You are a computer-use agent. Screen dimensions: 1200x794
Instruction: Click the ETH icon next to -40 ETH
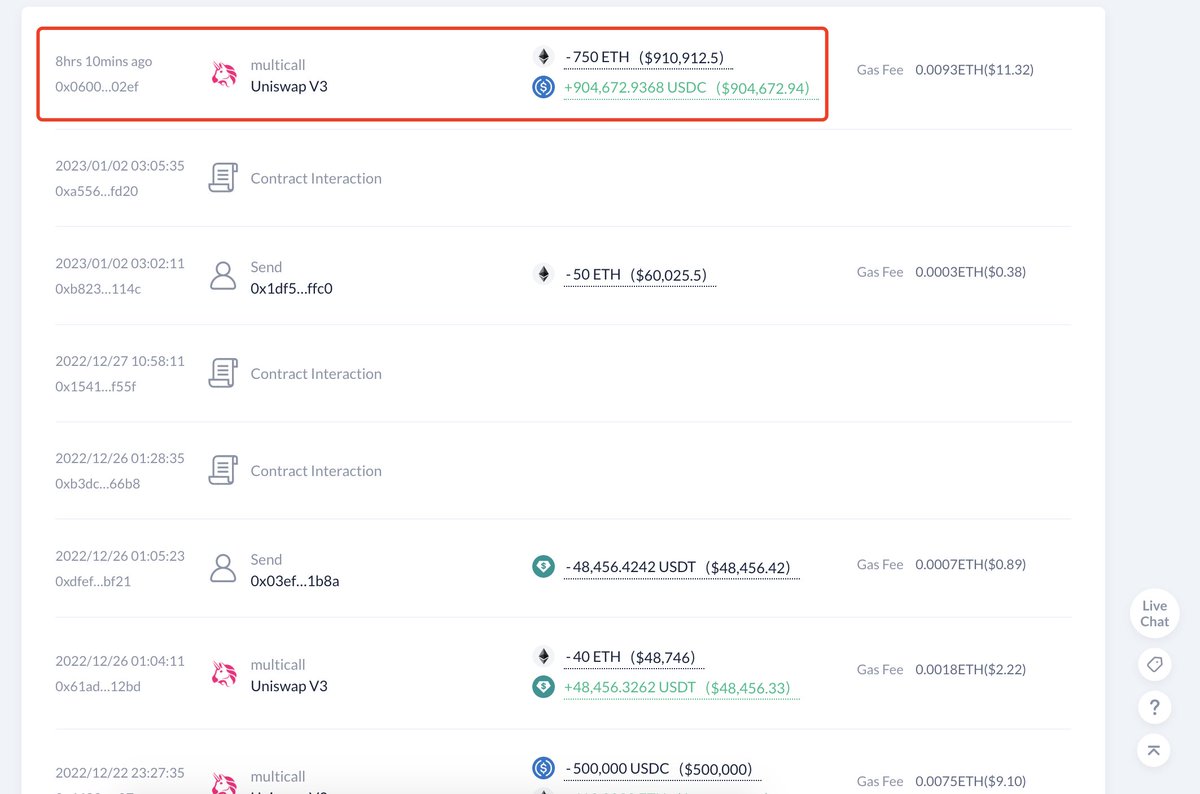[x=543, y=657]
